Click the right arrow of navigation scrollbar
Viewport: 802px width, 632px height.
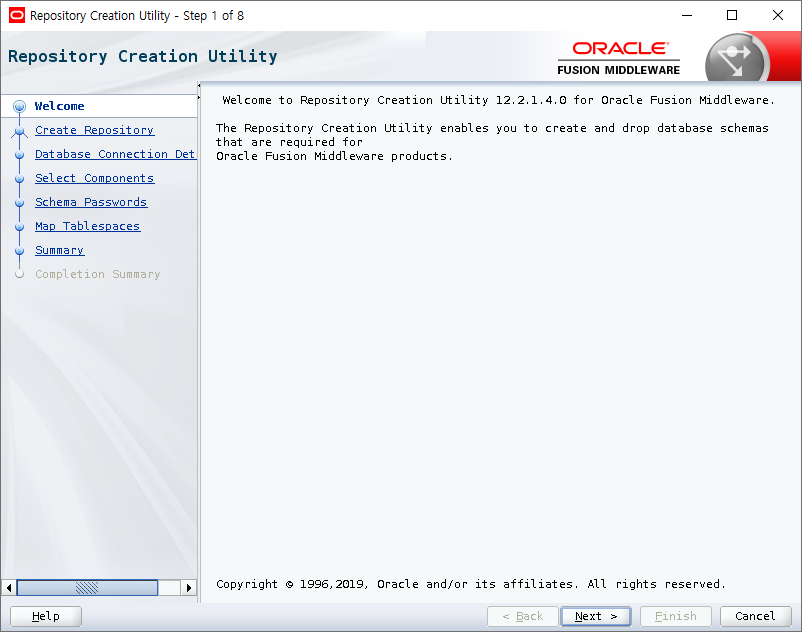[189, 588]
